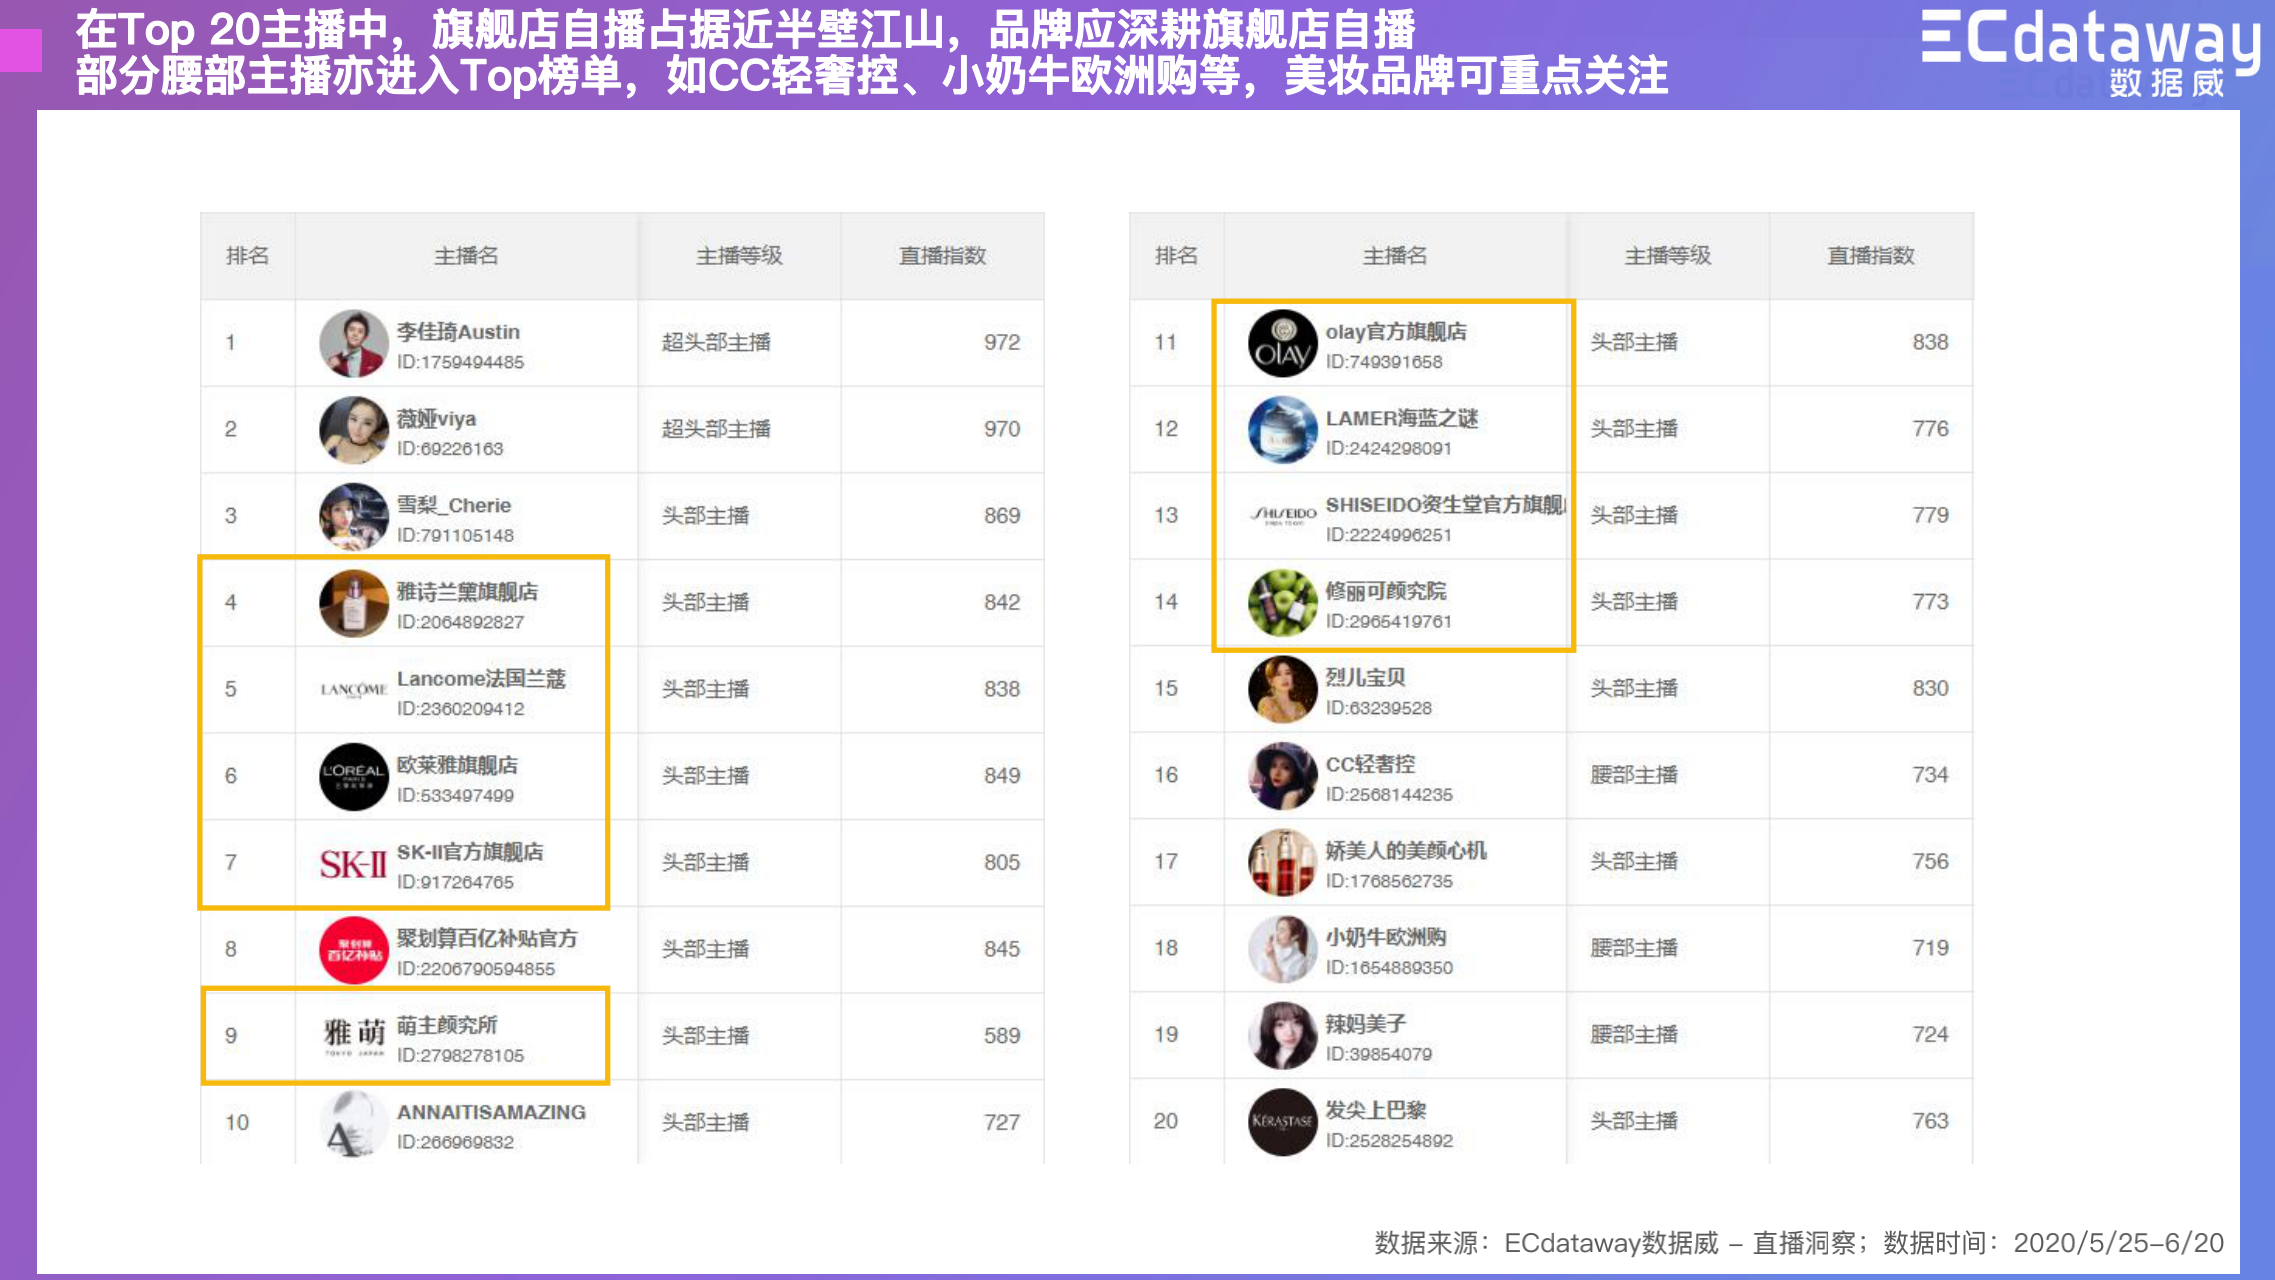This screenshot has width=2275, height=1280.
Task: Click the 娇美人的美颜心机 avatar icon
Action: (1282, 863)
